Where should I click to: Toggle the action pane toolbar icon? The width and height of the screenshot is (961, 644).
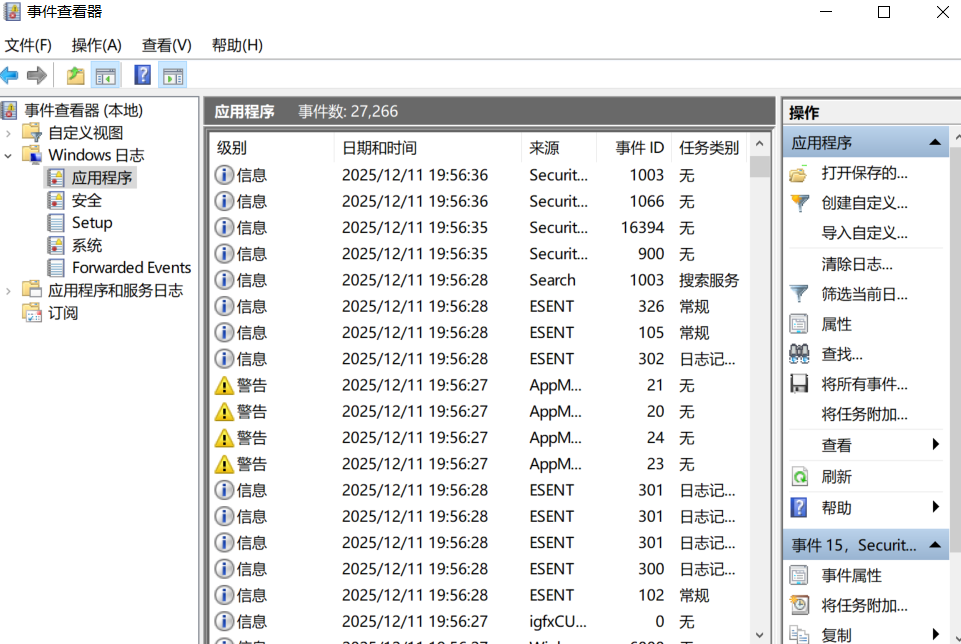click(x=173, y=76)
